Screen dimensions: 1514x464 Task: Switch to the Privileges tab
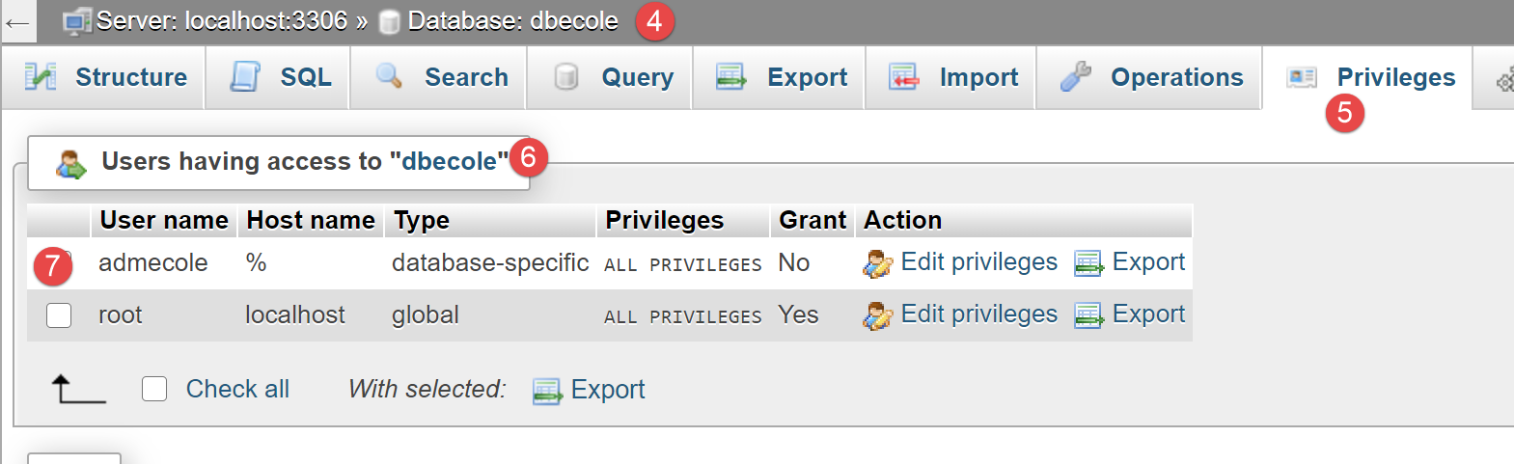point(1395,77)
